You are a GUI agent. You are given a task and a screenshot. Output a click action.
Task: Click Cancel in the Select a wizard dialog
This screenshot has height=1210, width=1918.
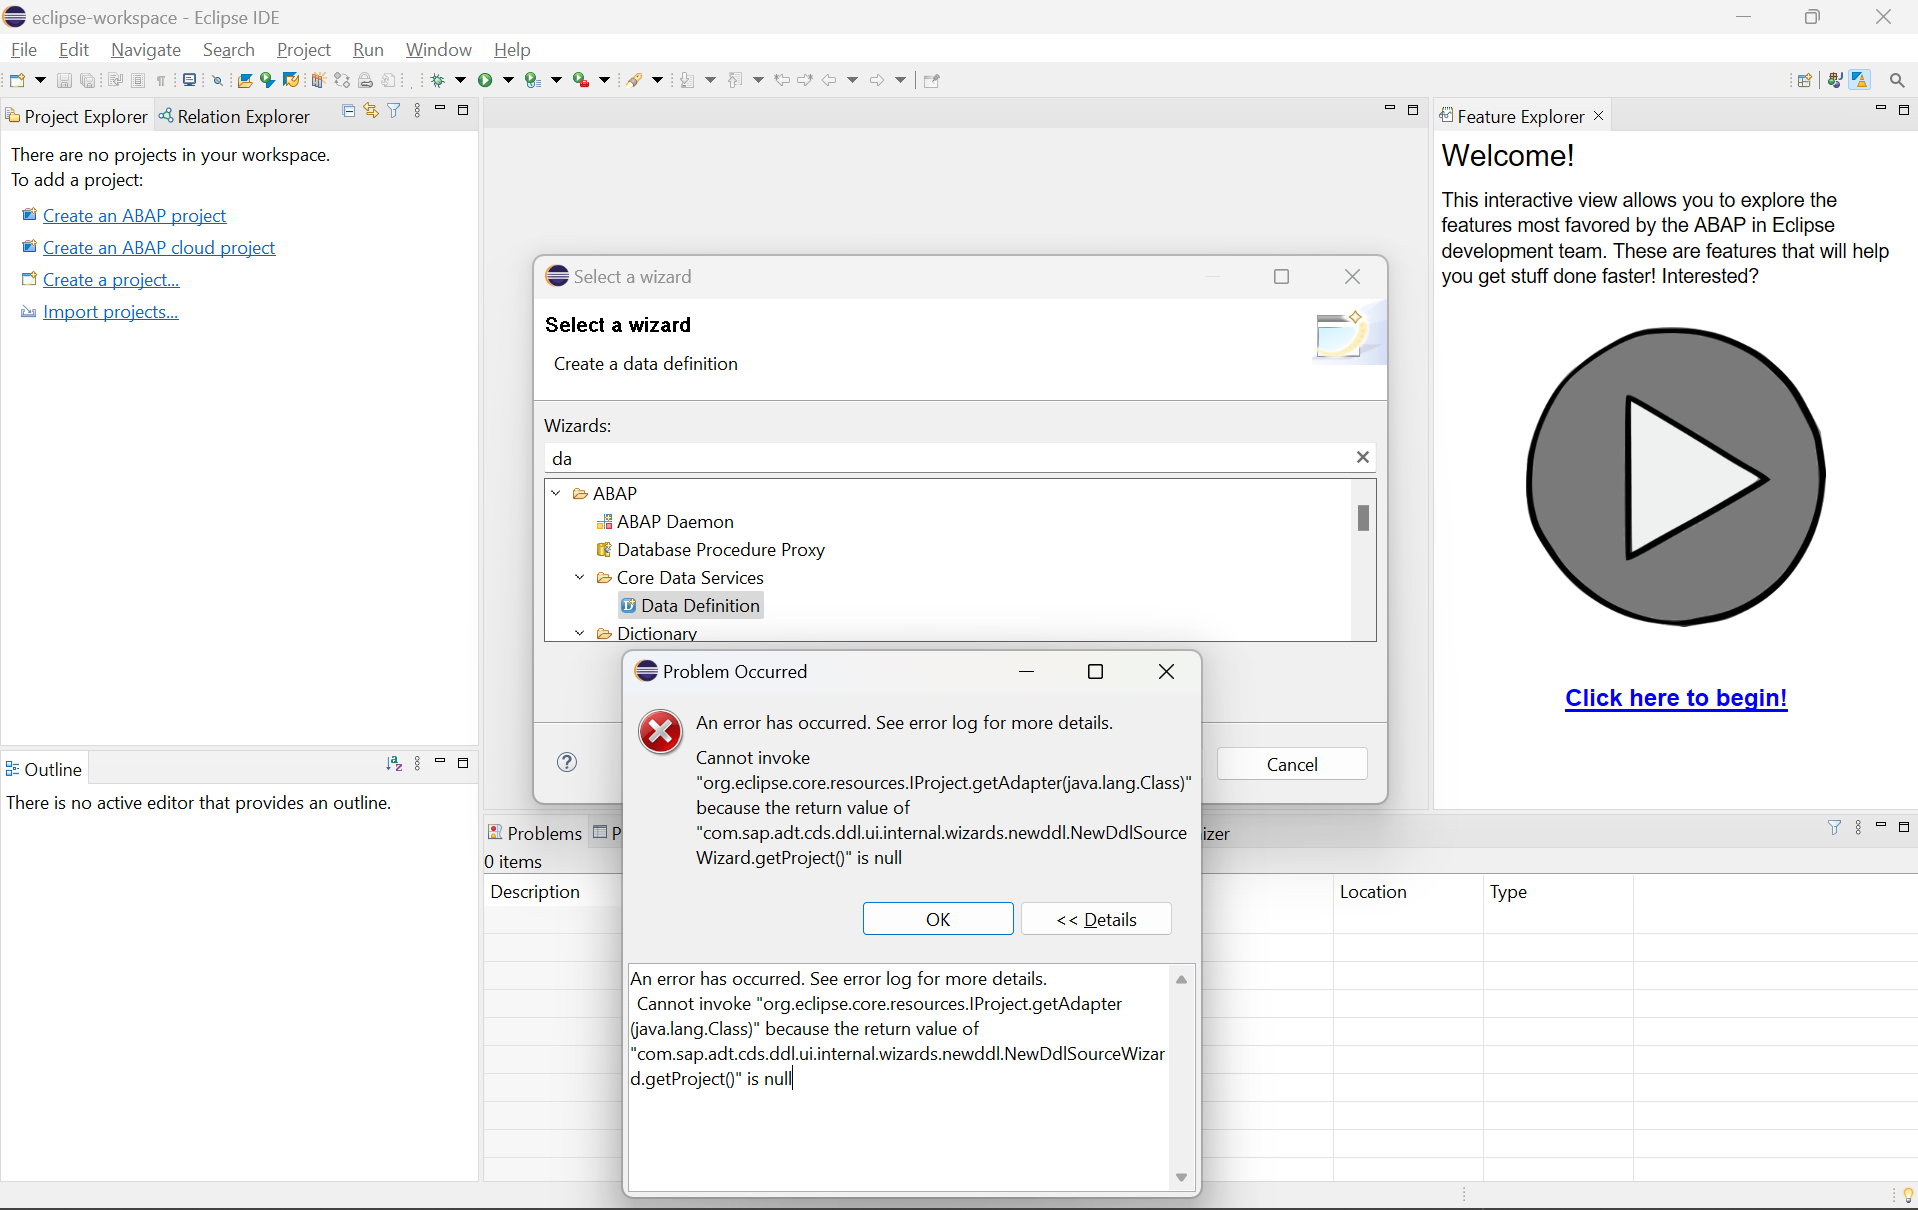click(1292, 764)
